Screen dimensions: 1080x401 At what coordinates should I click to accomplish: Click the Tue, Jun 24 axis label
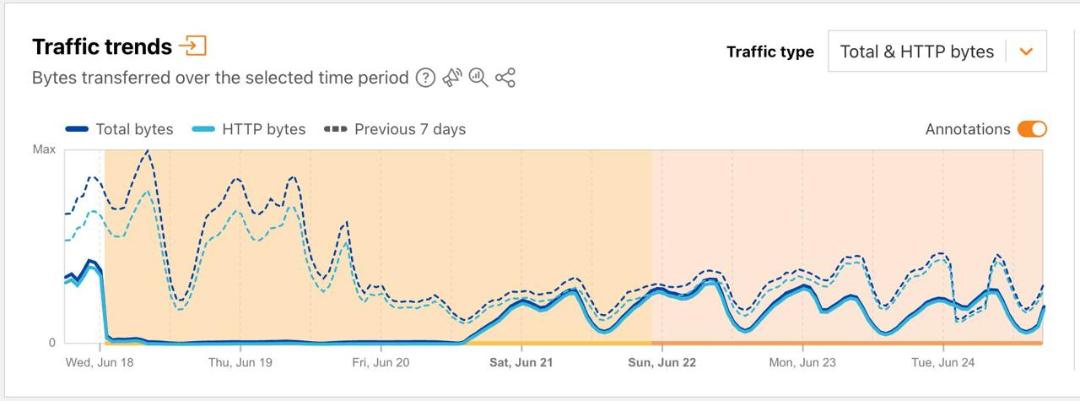tap(943, 362)
